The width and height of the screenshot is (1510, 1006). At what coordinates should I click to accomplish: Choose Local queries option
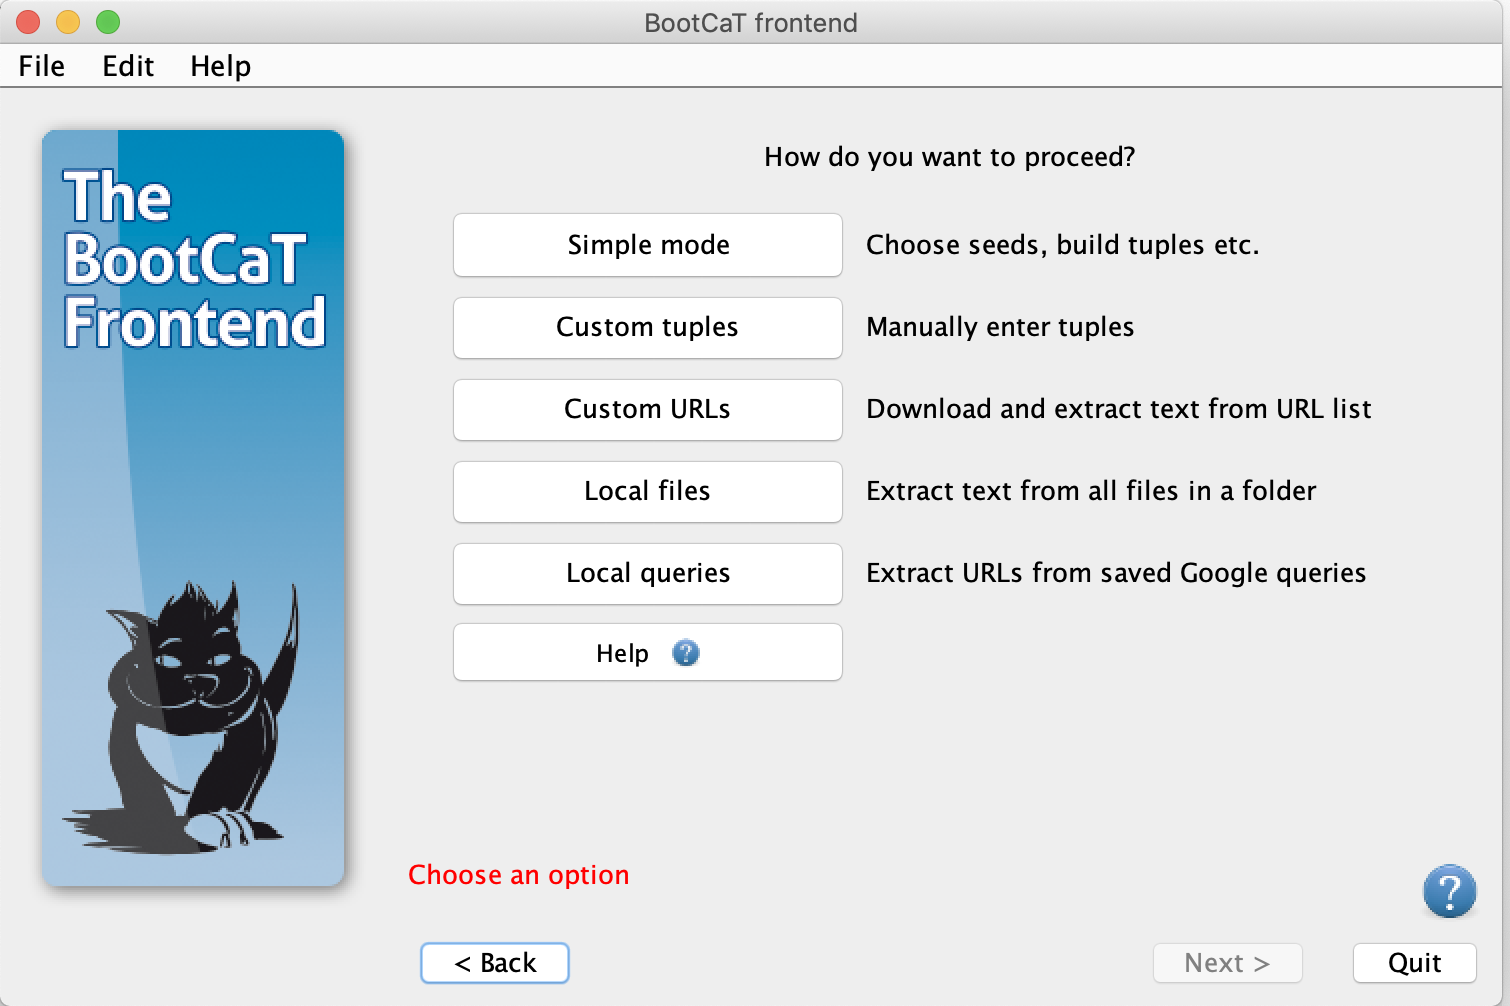(x=648, y=573)
